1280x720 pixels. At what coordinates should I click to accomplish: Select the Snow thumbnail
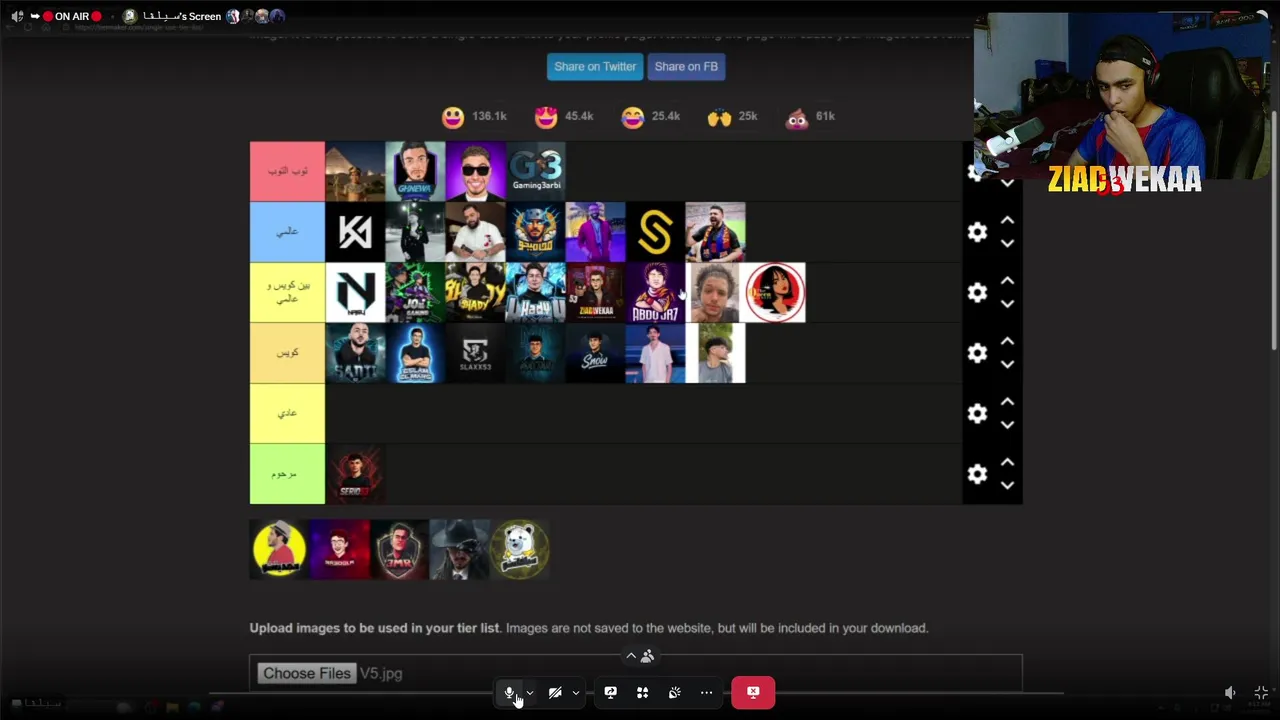pyautogui.click(x=595, y=353)
